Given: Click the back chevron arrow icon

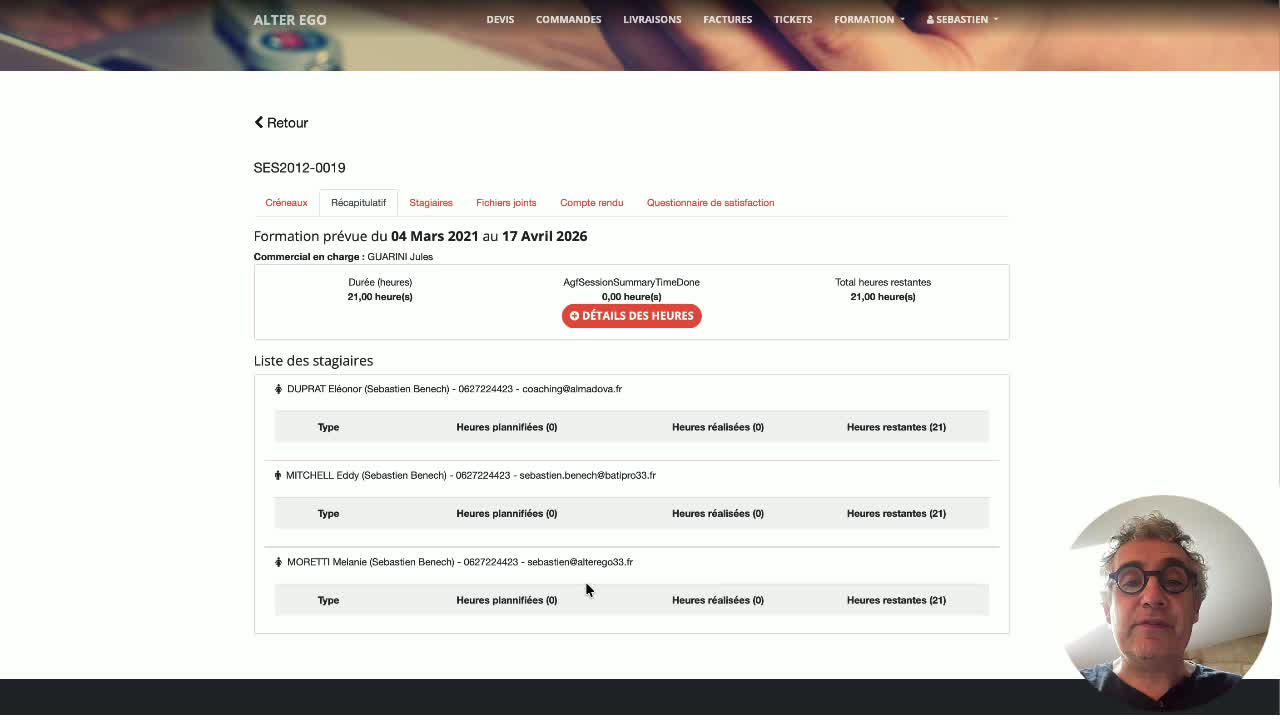Looking at the screenshot, I should coord(259,123).
